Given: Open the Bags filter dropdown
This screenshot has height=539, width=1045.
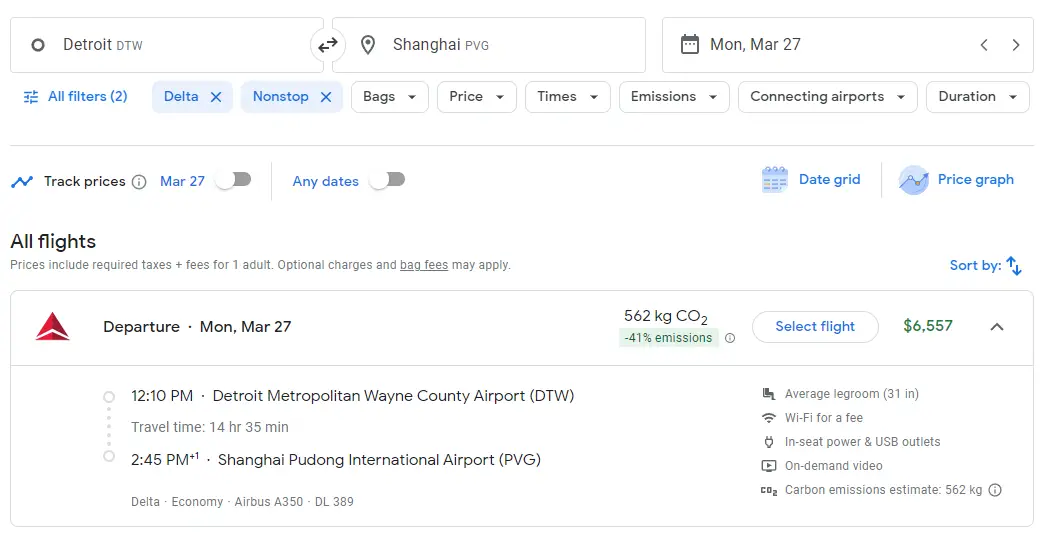Looking at the screenshot, I should tap(389, 97).
